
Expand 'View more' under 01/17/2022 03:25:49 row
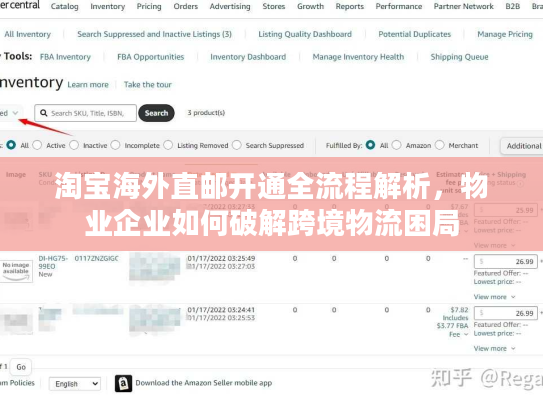pyautogui.click(x=494, y=297)
